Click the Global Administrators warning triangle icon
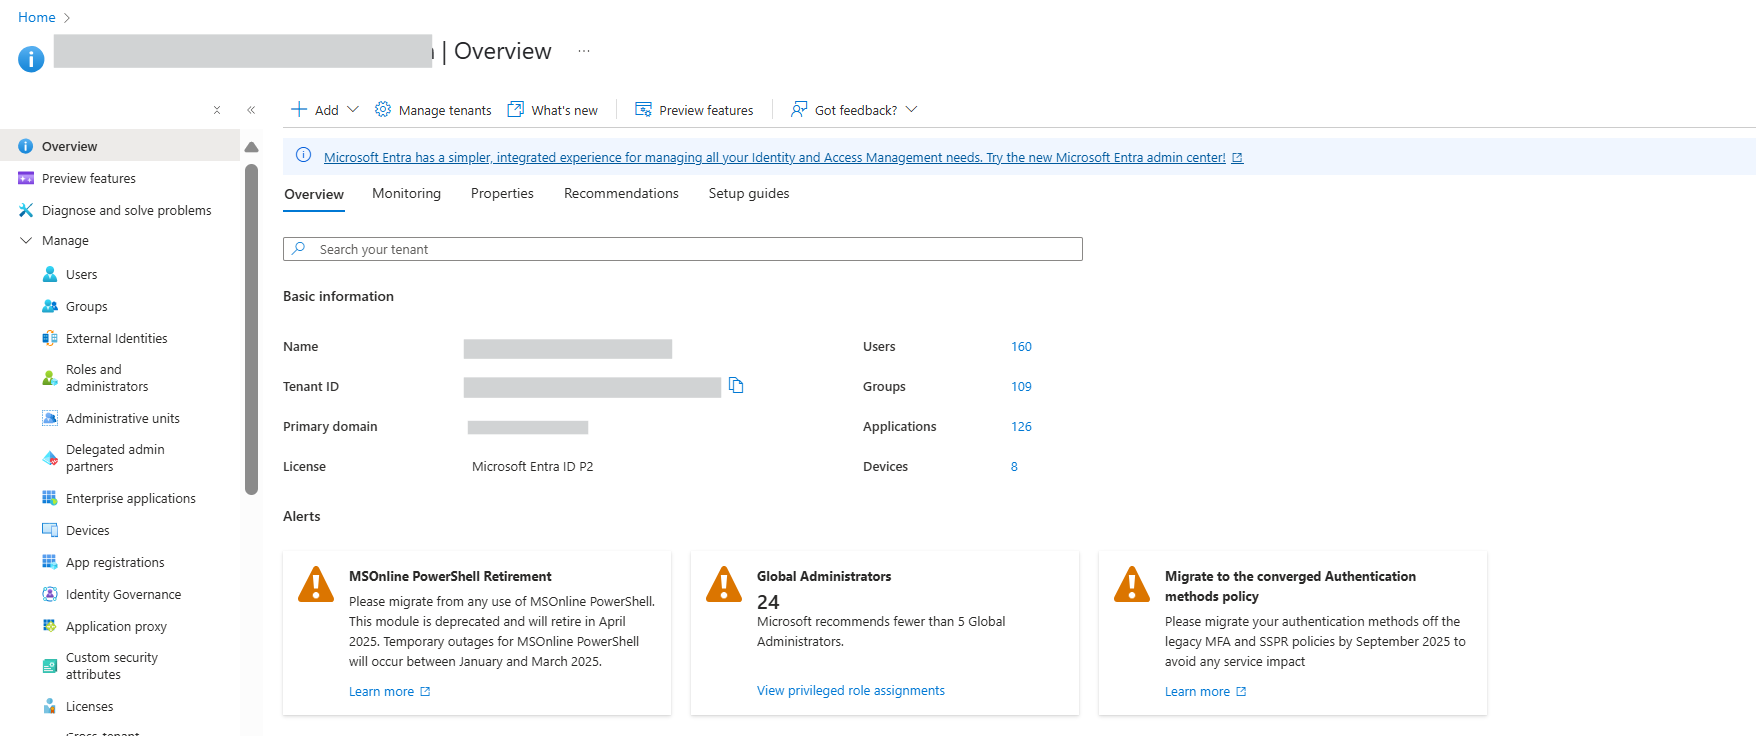This screenshot has height=736, width=1756. (724, 584)
